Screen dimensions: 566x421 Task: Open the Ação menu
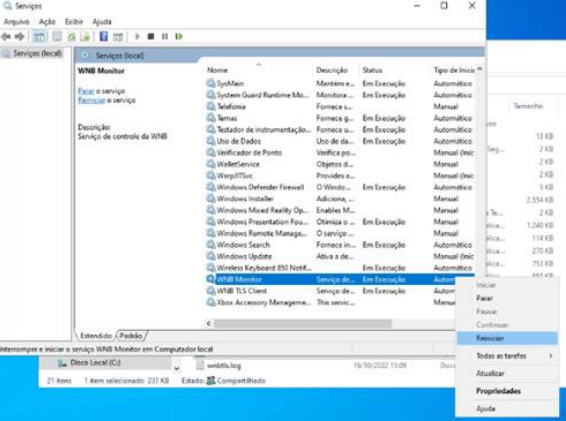[47, 22]
